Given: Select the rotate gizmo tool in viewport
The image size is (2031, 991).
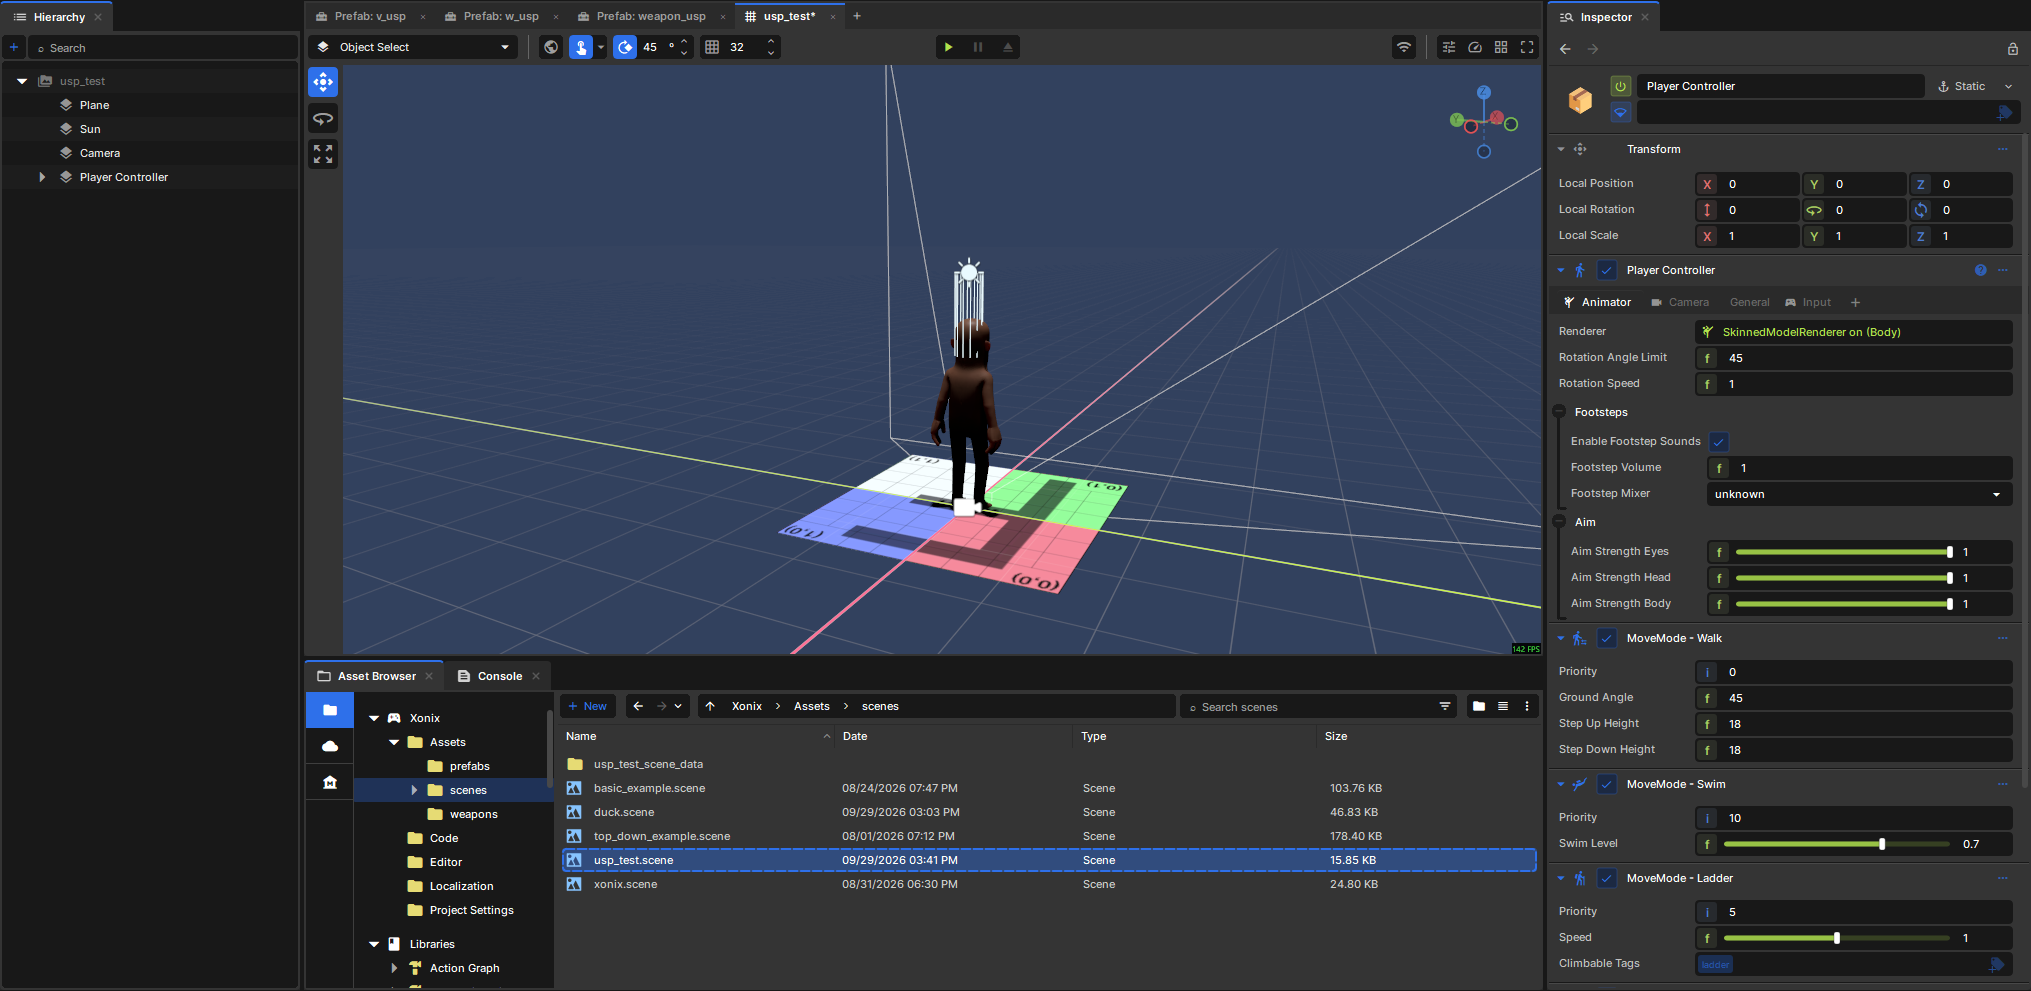Looking at the screenshot, I should point(323,118).
